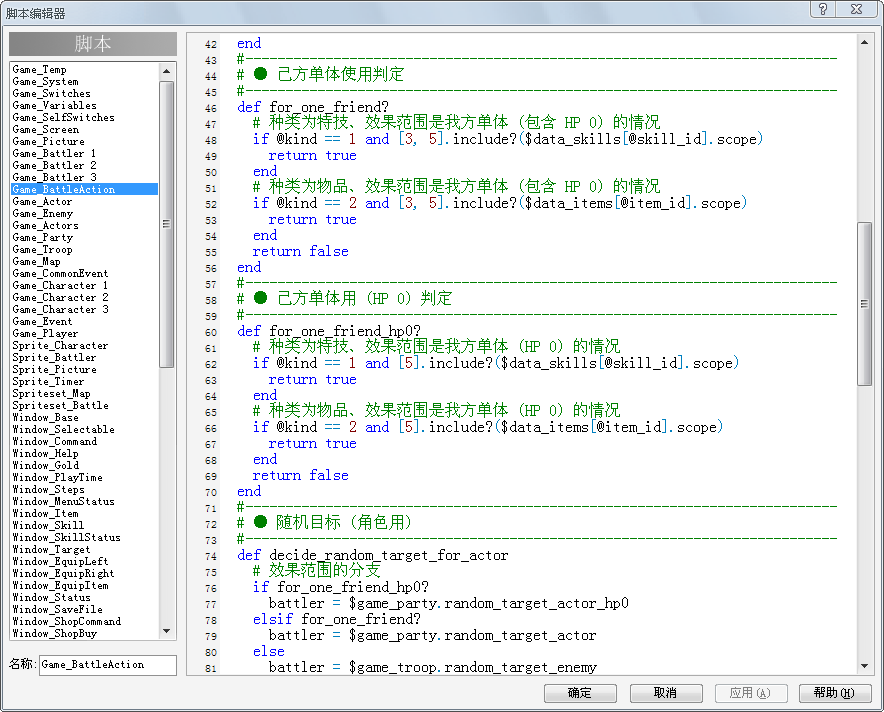Image resolution: width=884 pixels, height=712 pixels.
Task: Click the help question mark title button
Action: click(x=823, y=9)
